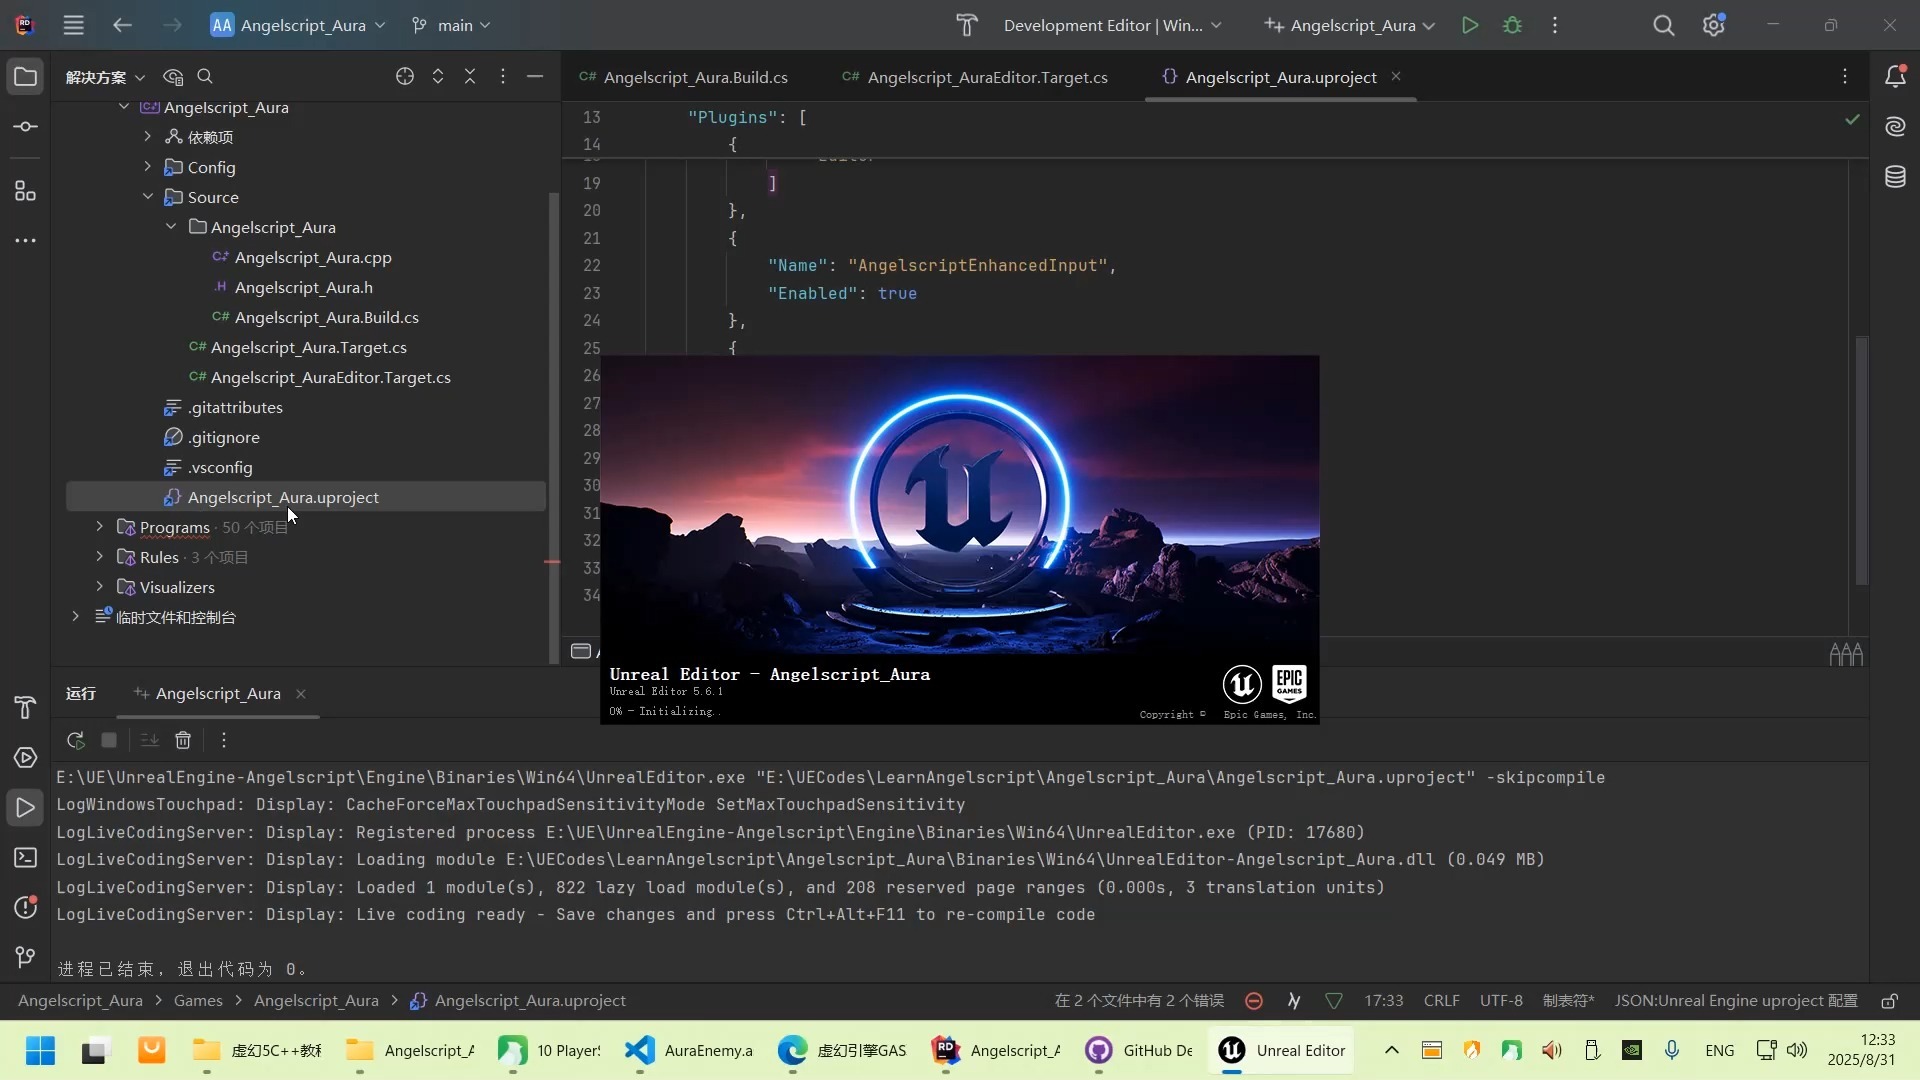The height and width of the screenshot is (1080, 1920).
Task: Click the editor vertical scrollbar
Action: pos(1861,460)
